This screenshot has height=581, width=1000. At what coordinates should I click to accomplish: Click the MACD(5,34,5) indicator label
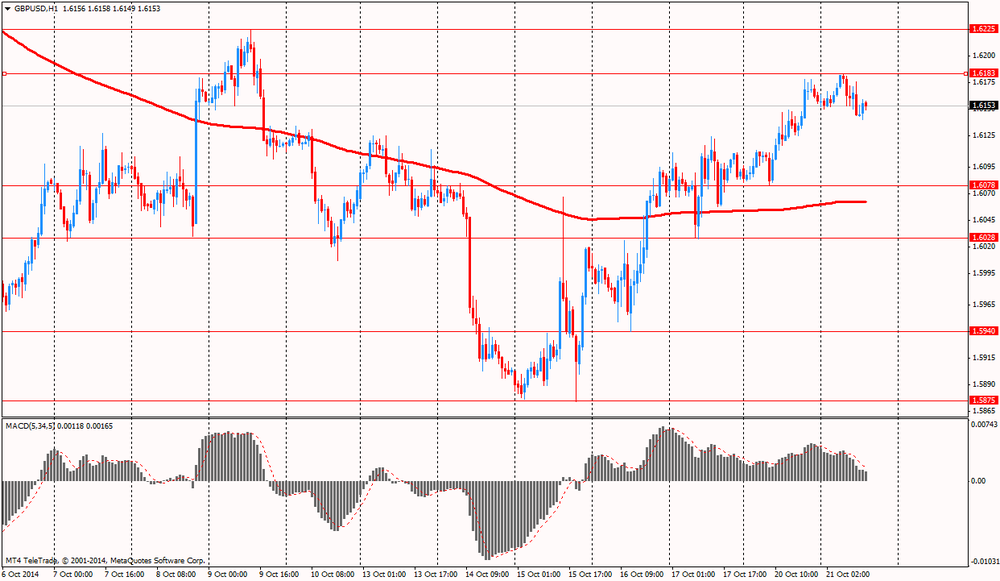(32, 426)
